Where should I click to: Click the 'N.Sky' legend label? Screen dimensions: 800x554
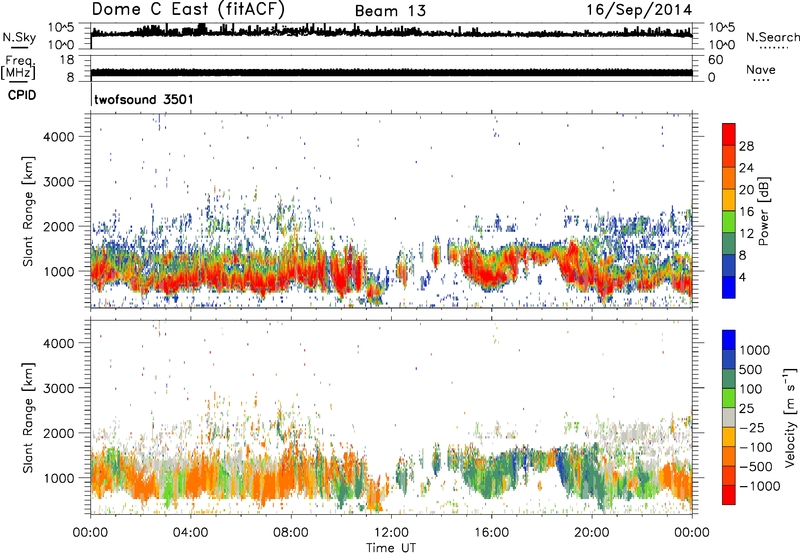point(19,37)
